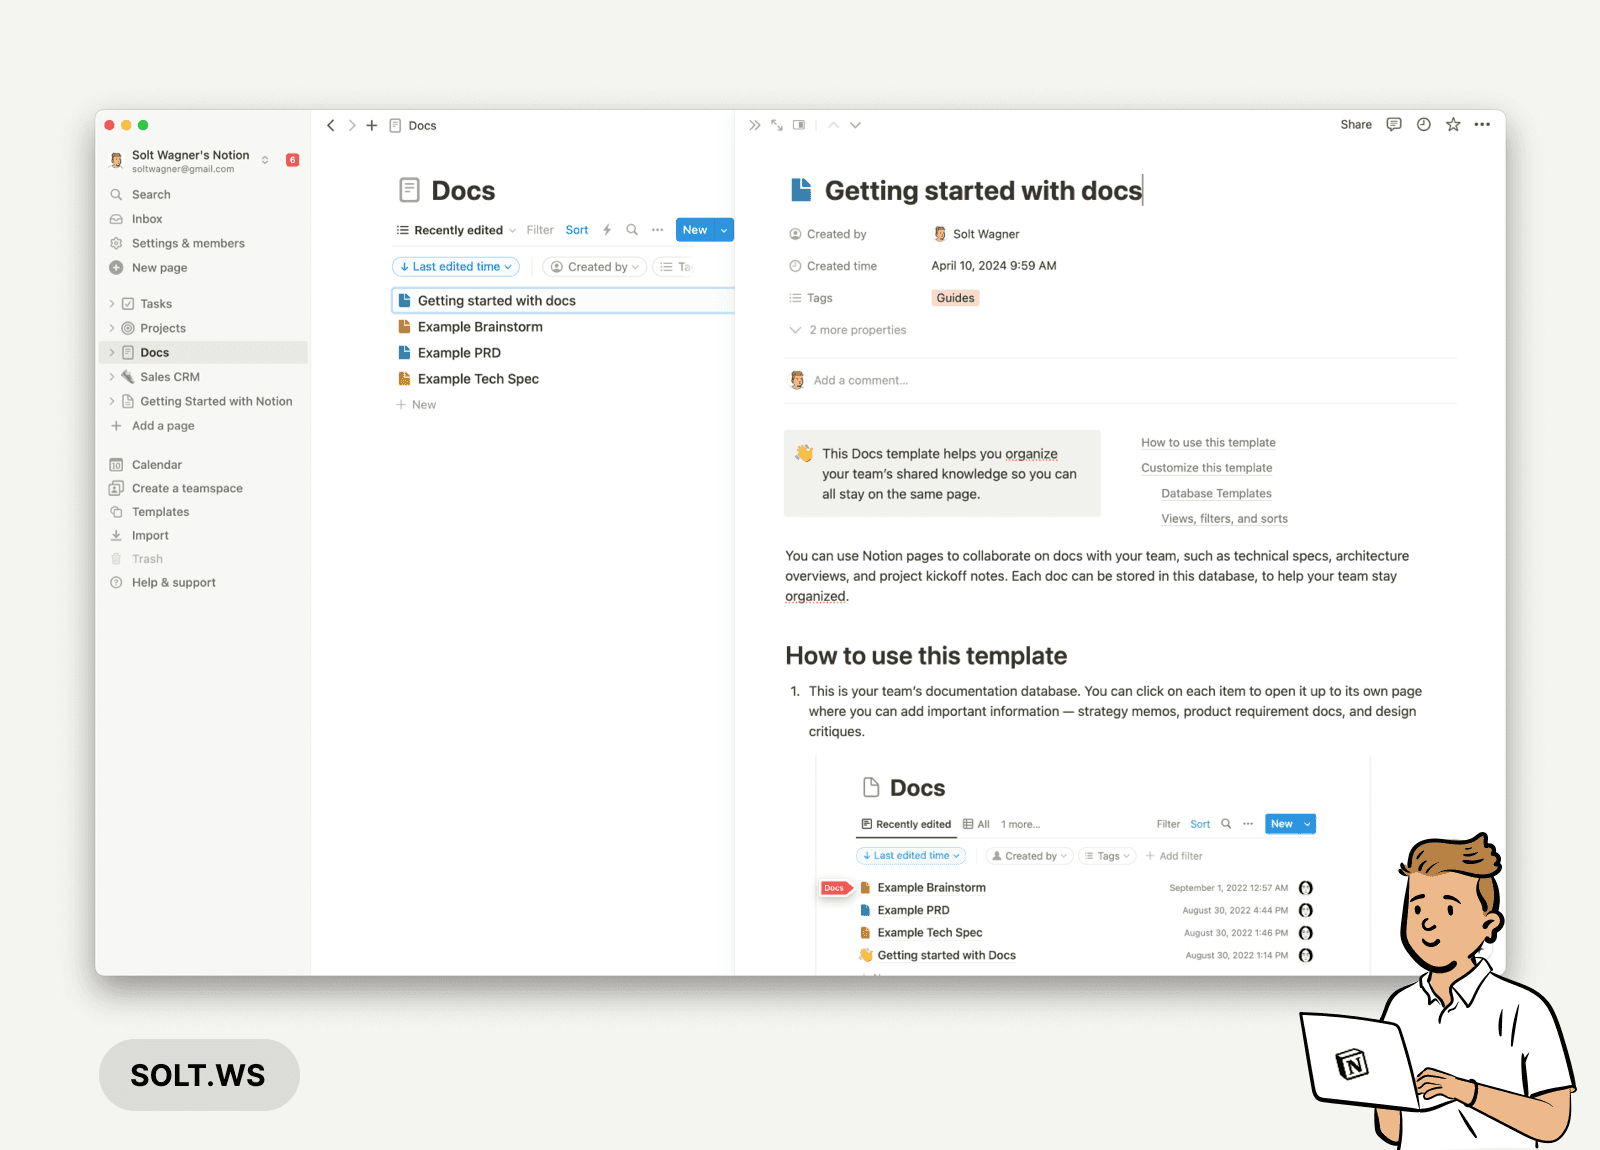Click the notification badge showing 6
The width and height of the screenshot is (1600, 1150).
292,160
